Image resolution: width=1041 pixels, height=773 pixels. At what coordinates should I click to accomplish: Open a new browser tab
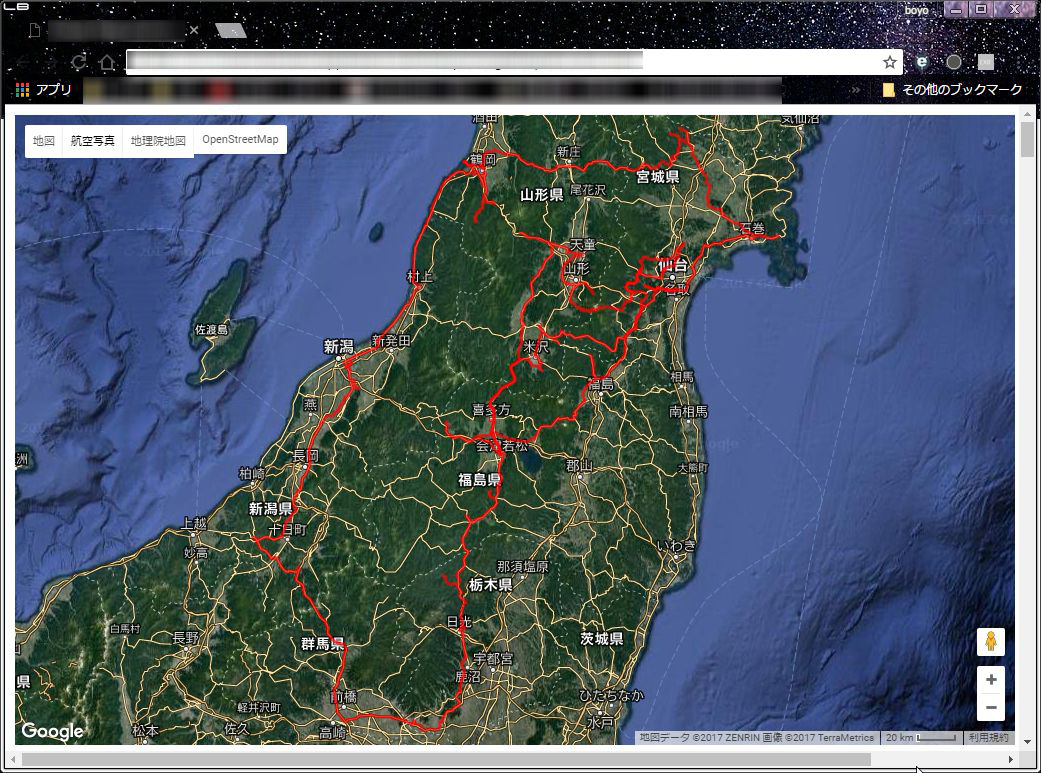tap(231, 31)
